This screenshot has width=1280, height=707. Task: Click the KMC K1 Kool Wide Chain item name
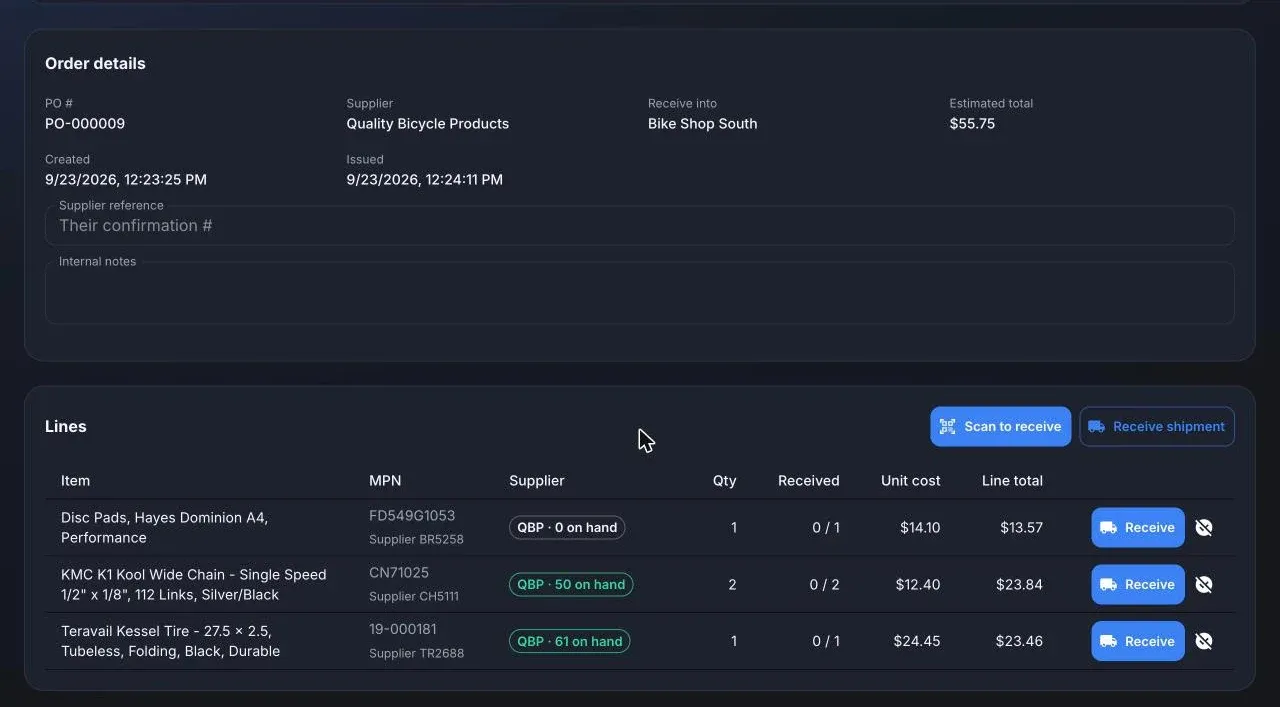194,584
